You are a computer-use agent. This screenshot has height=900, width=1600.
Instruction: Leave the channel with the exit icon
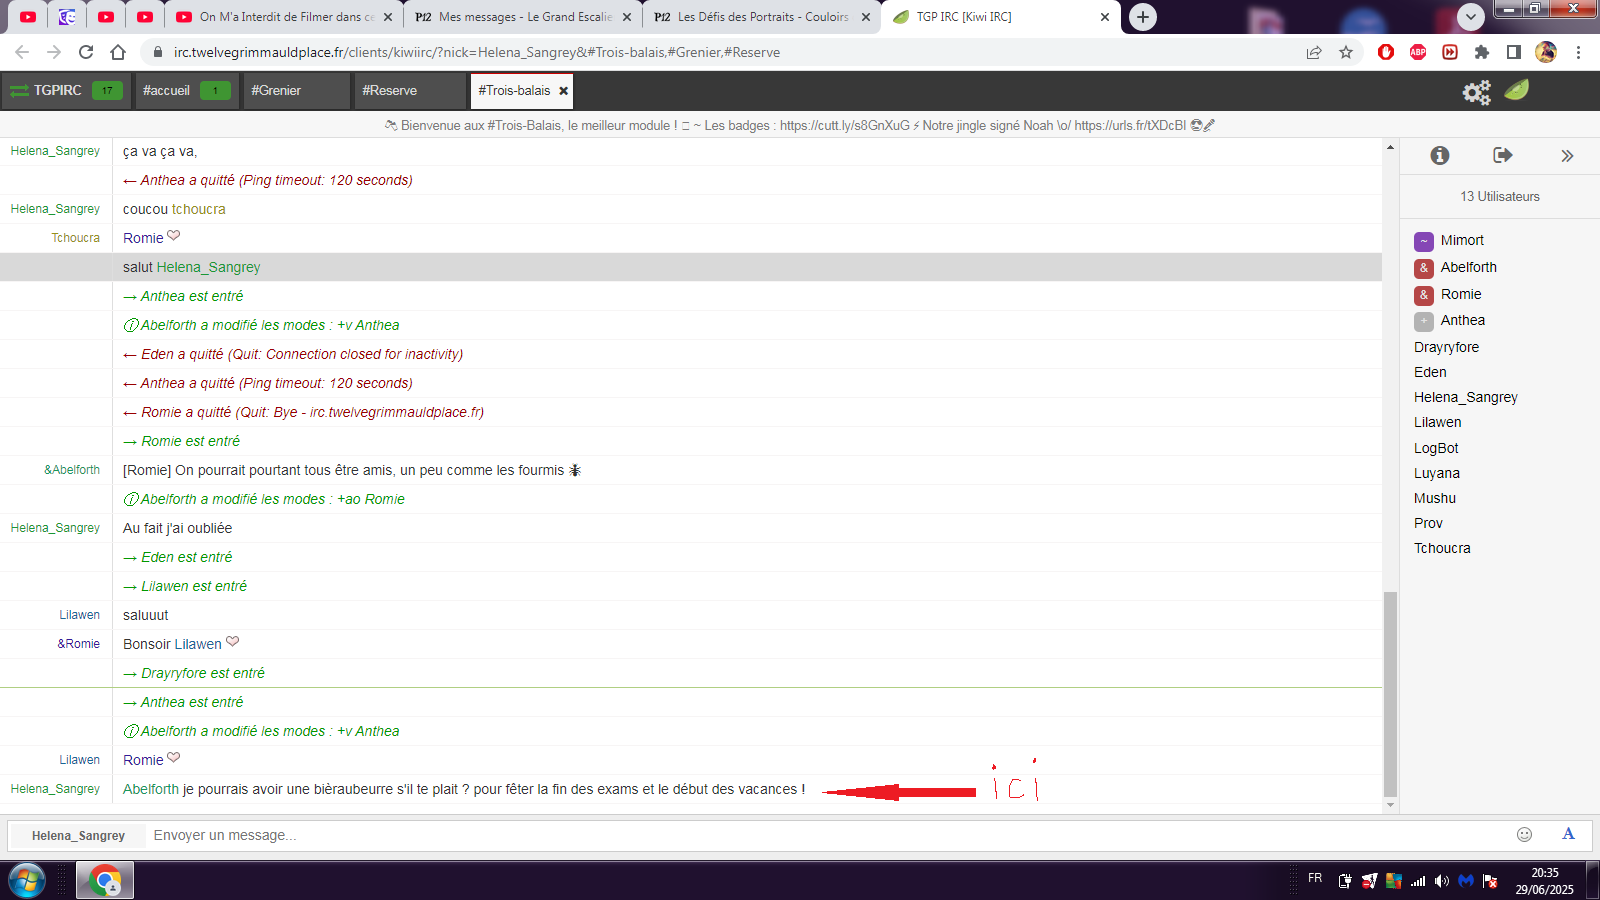(1502, 155)
